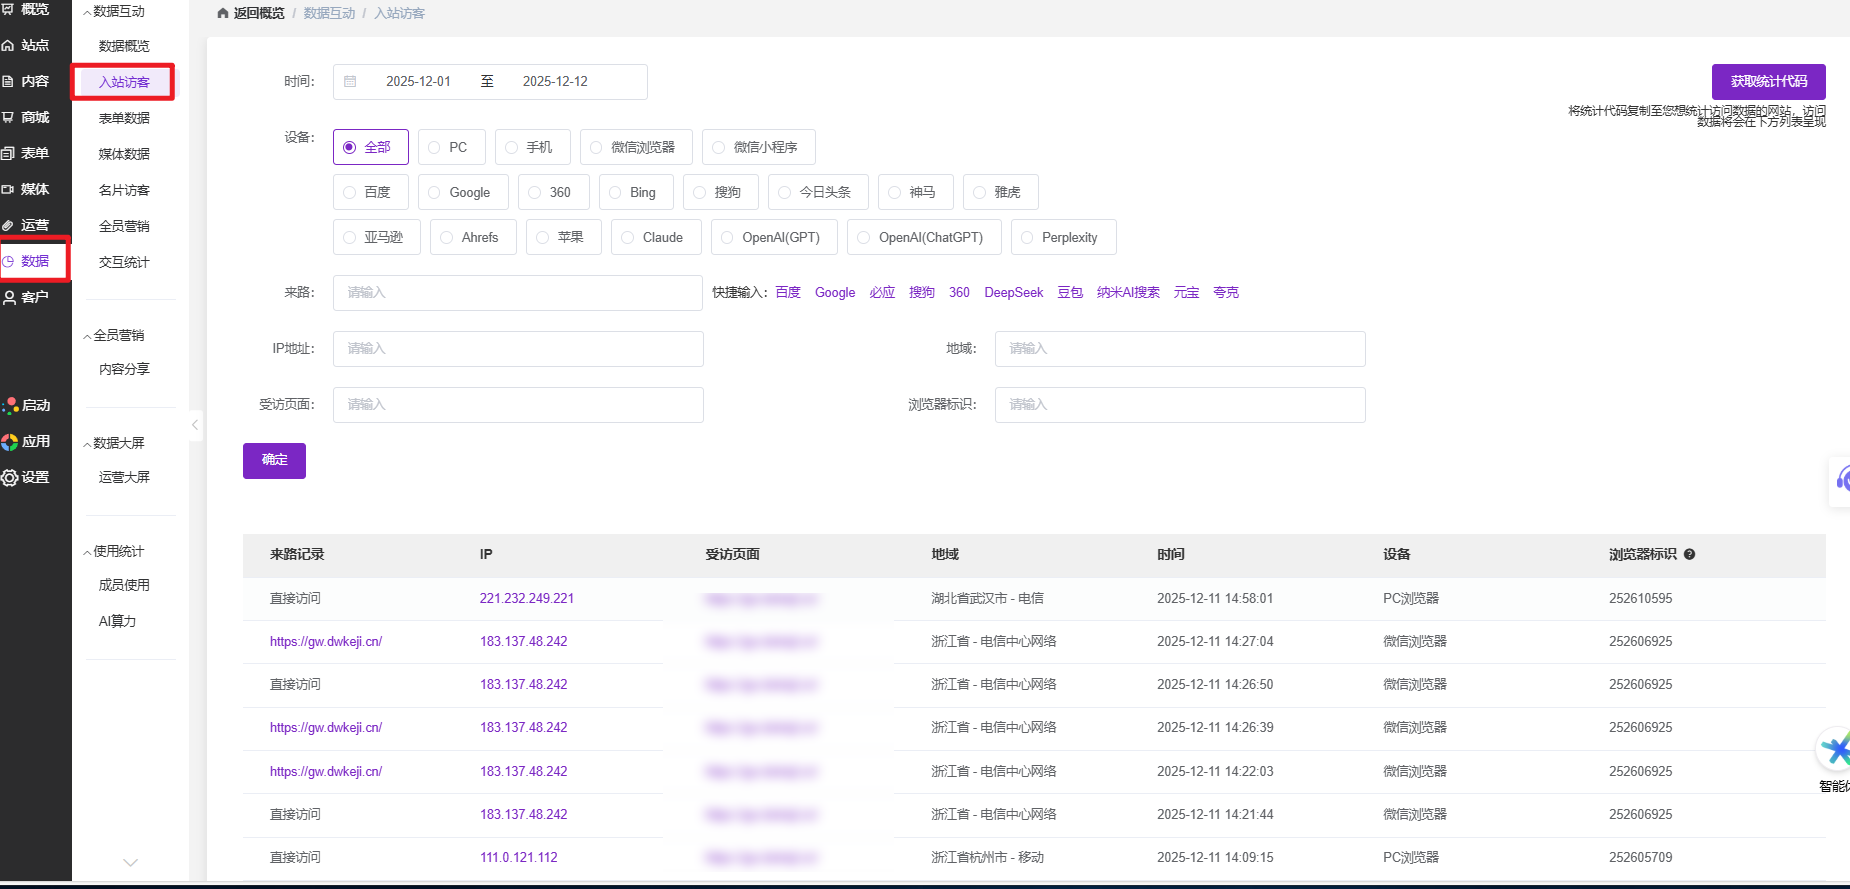Open 交互统计 in the submenu
Viewport: 1850px width, 889px height.
click(124, 262)
